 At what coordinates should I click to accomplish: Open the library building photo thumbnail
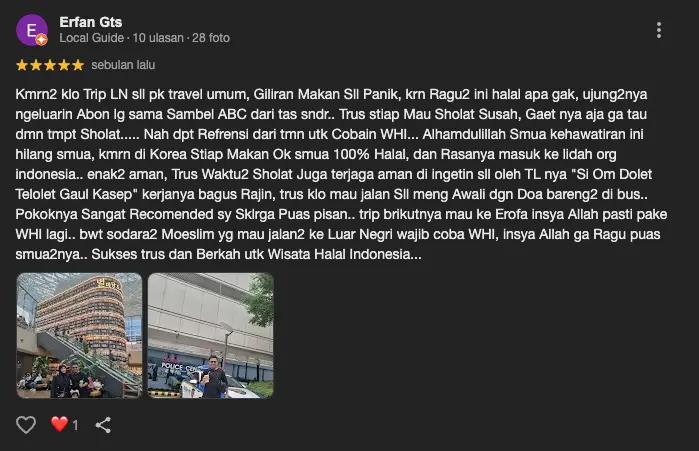[79, 336]
